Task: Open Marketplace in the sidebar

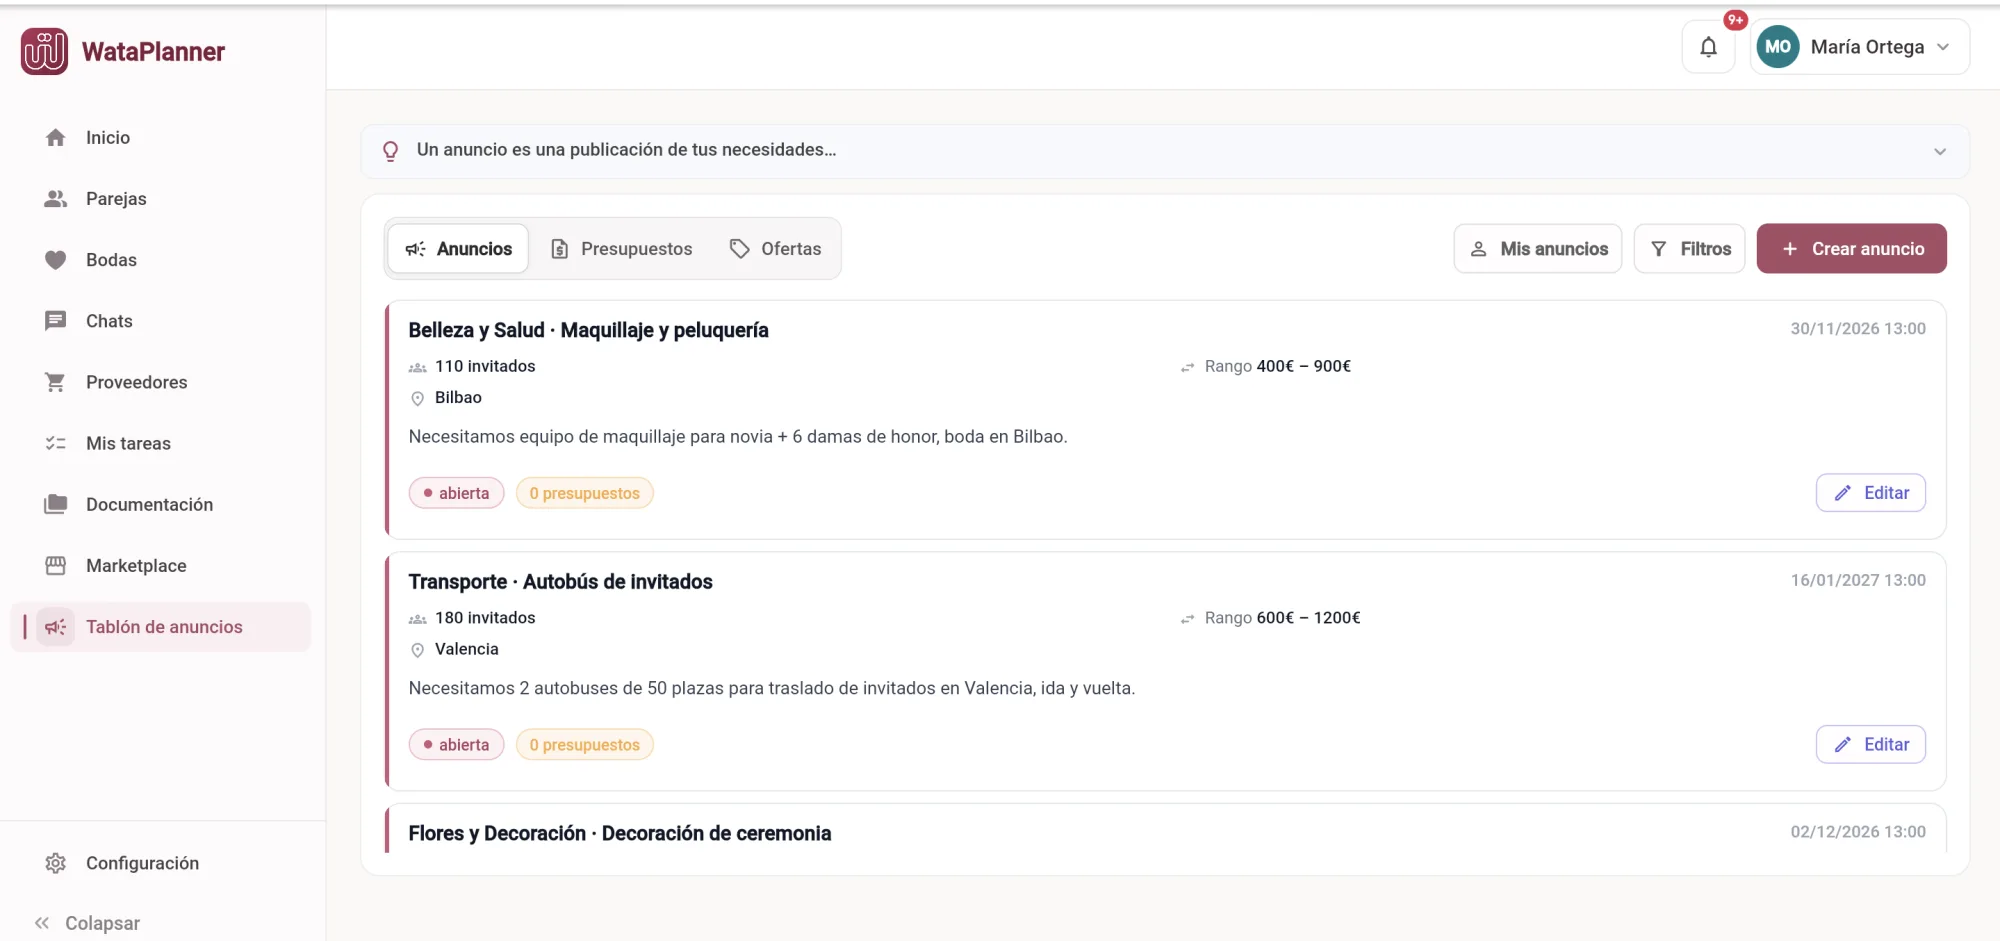Action: point(161,566)
